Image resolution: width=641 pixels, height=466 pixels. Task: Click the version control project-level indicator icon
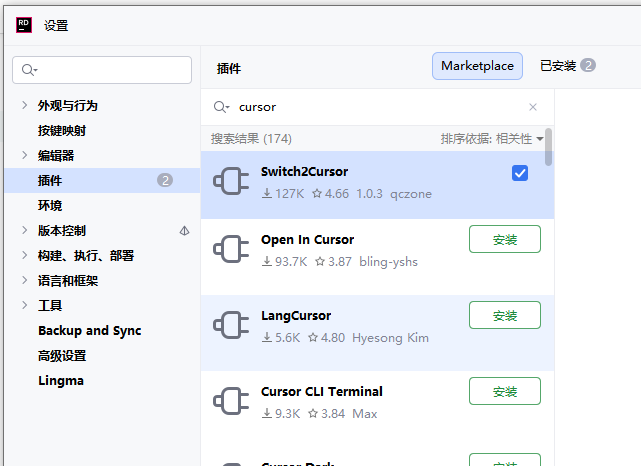[184, 231]
